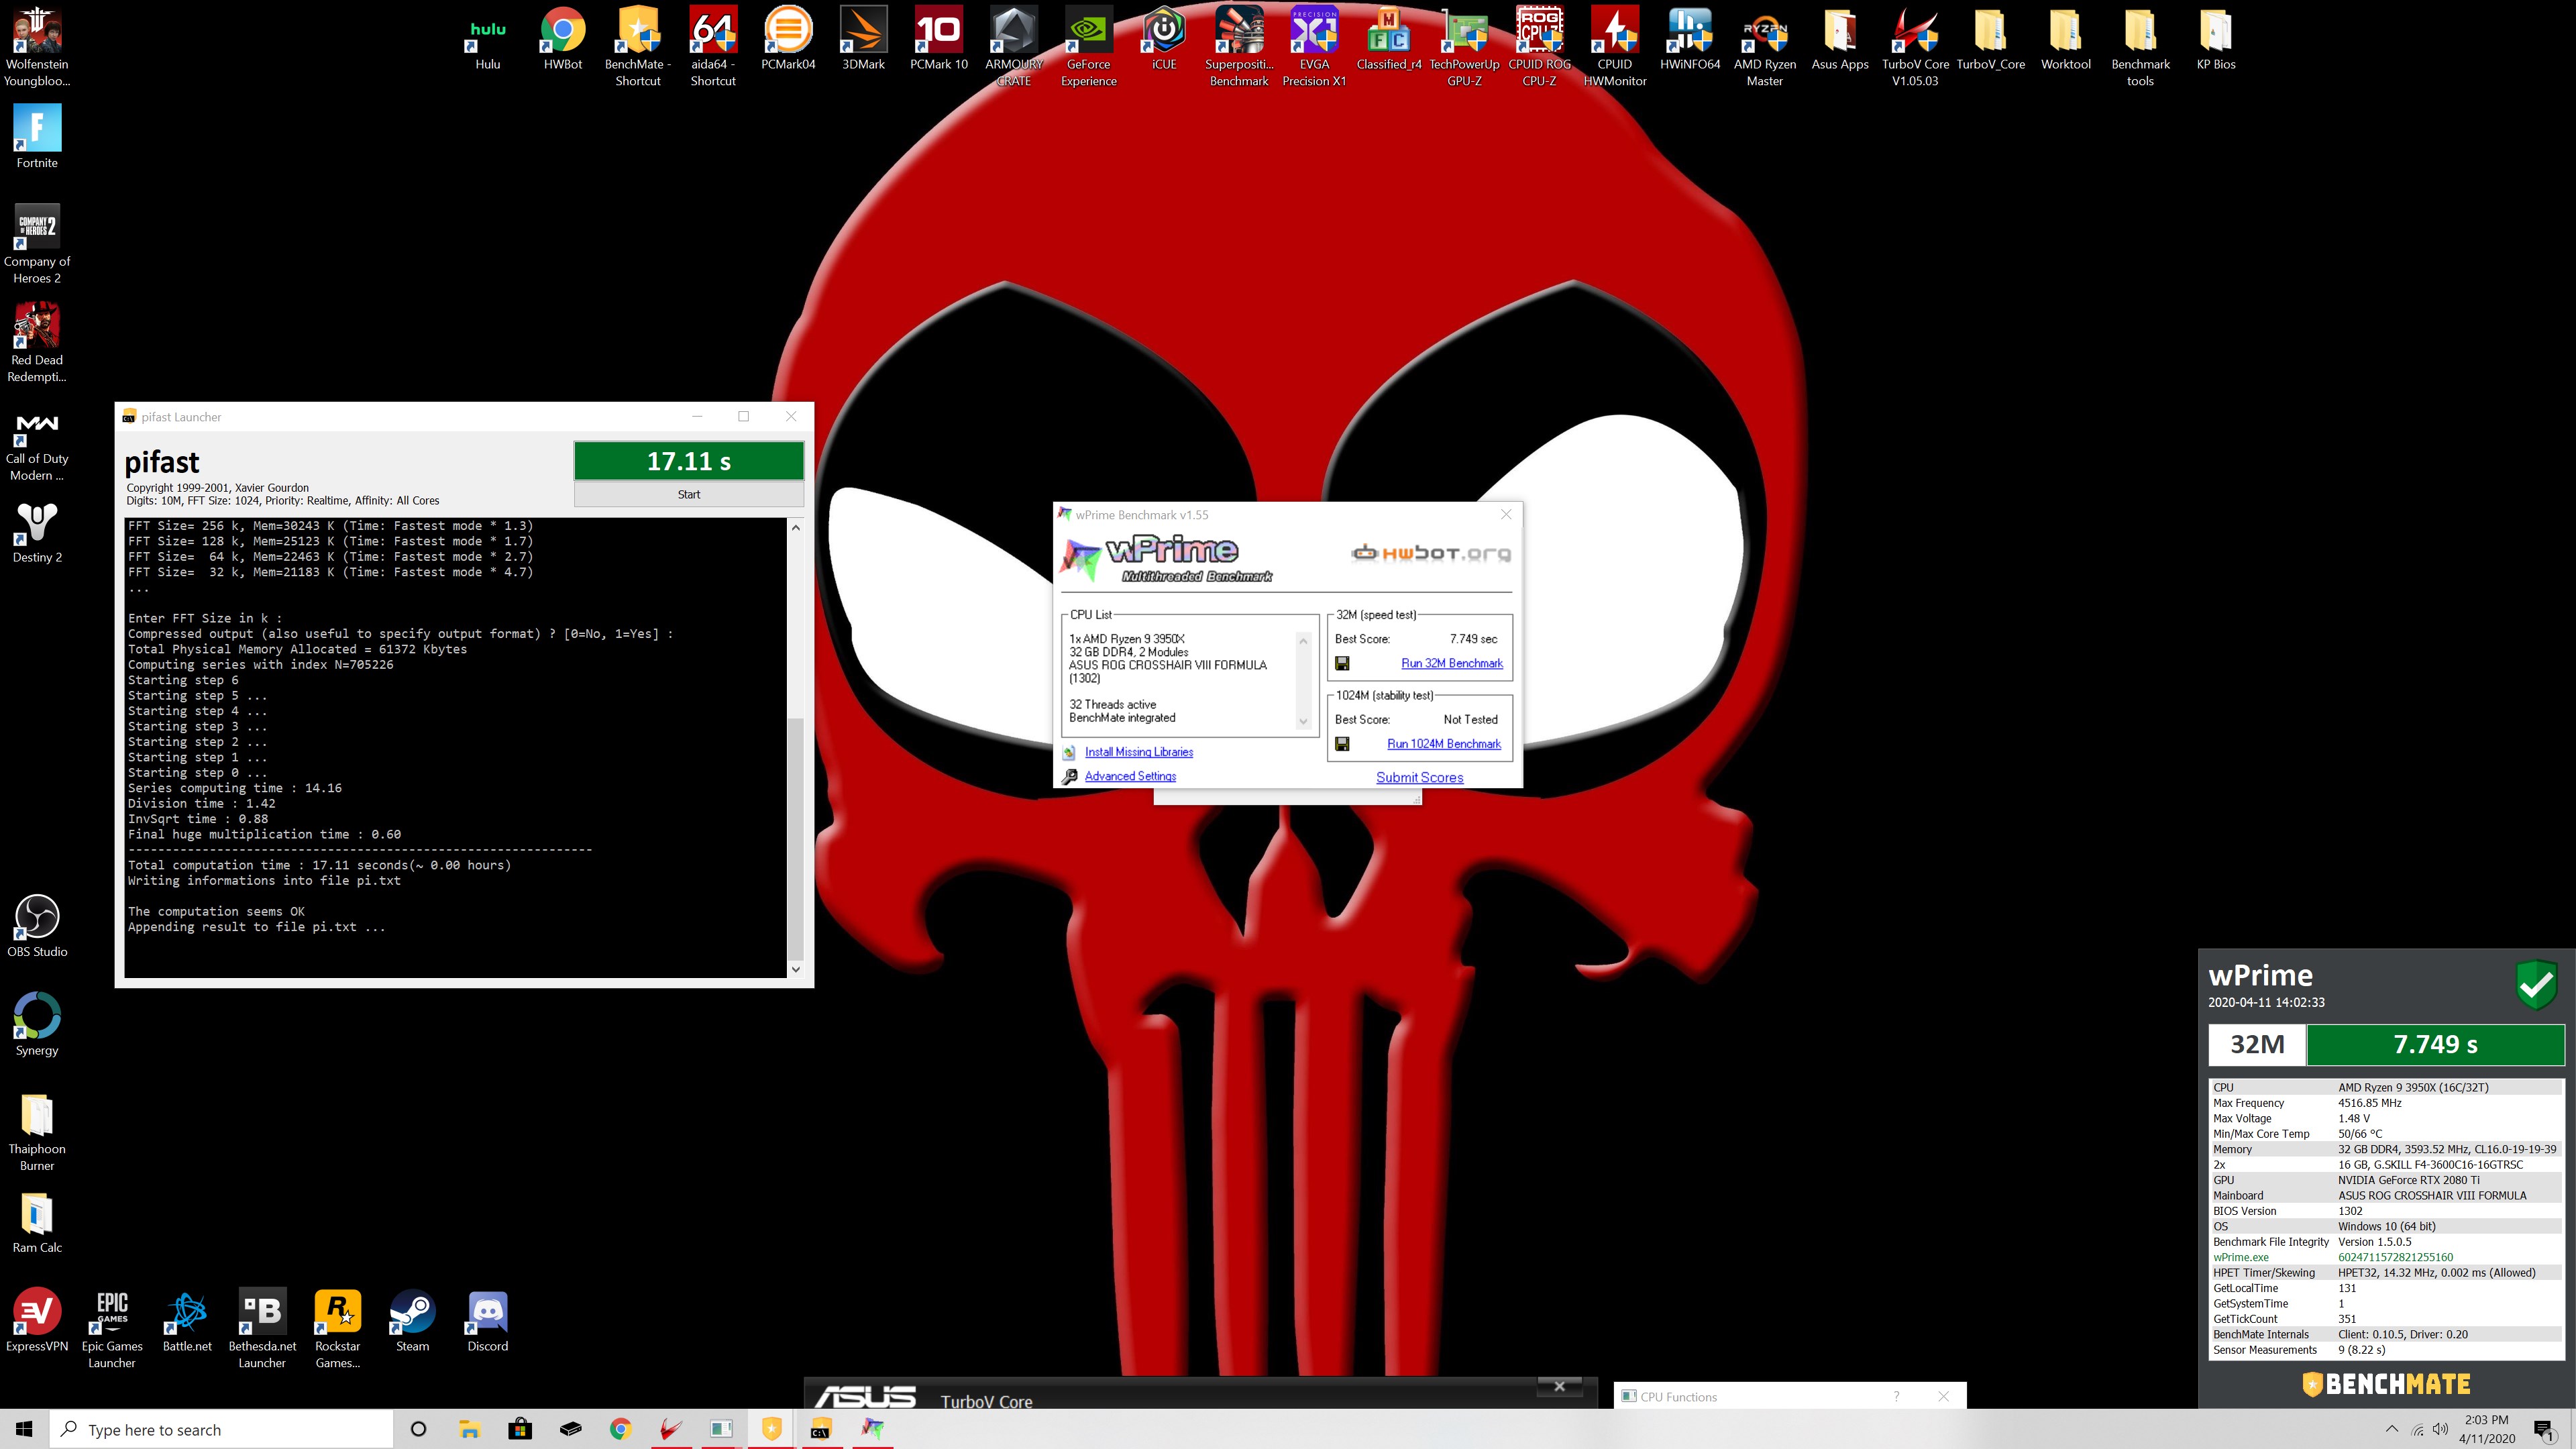Open Steam desktop shortcut
Screen dimensions: 2576x1449
[x=412, y=1320]
